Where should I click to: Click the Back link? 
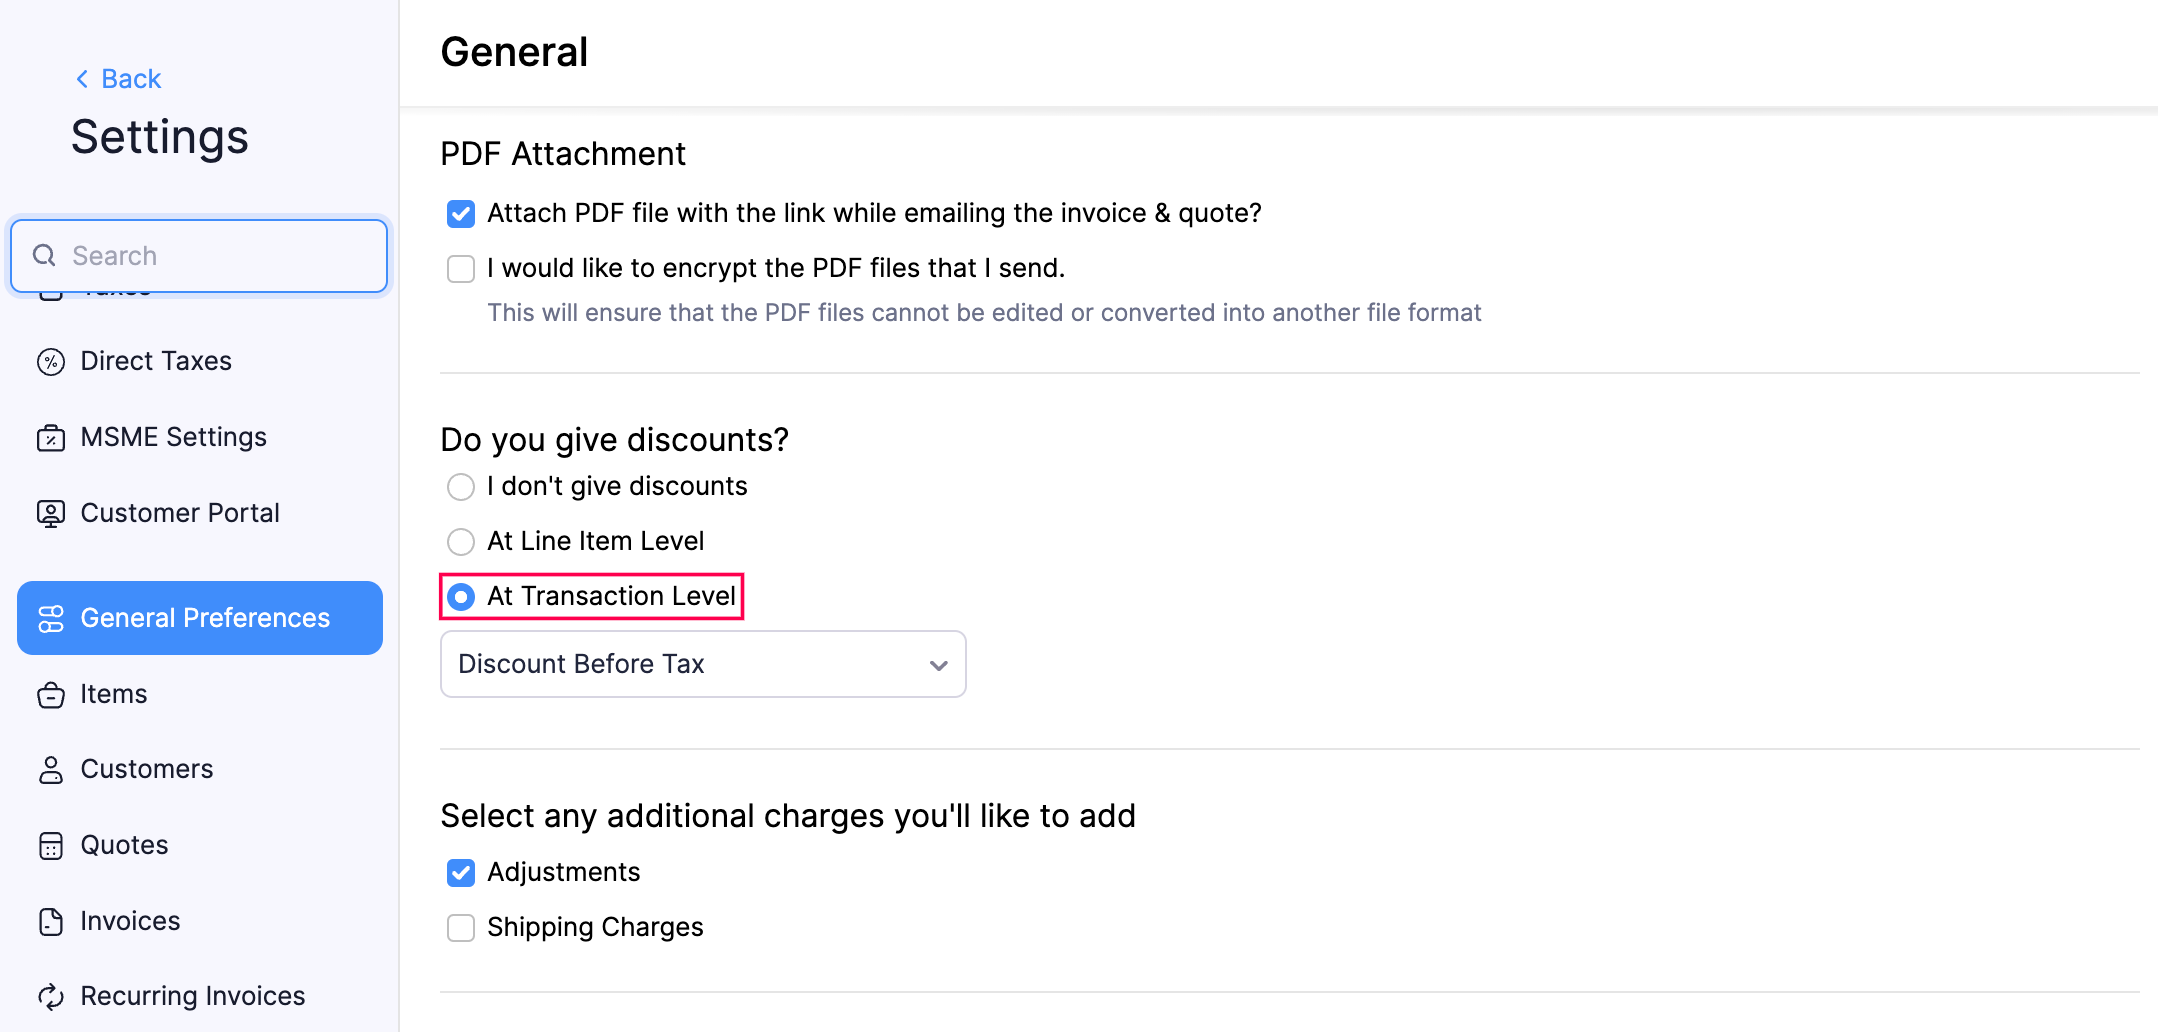118,78
